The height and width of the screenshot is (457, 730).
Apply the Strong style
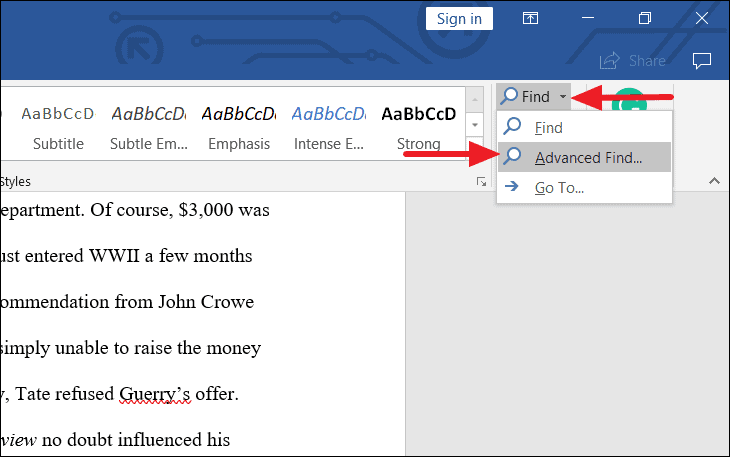419,128
